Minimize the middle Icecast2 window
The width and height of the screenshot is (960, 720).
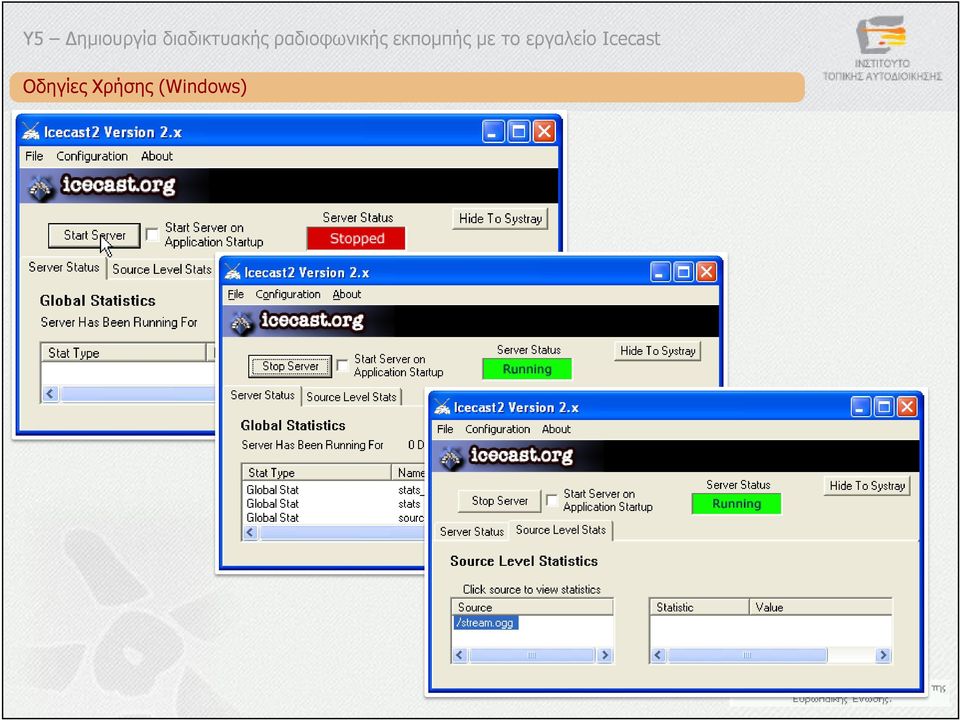[660, 272]
